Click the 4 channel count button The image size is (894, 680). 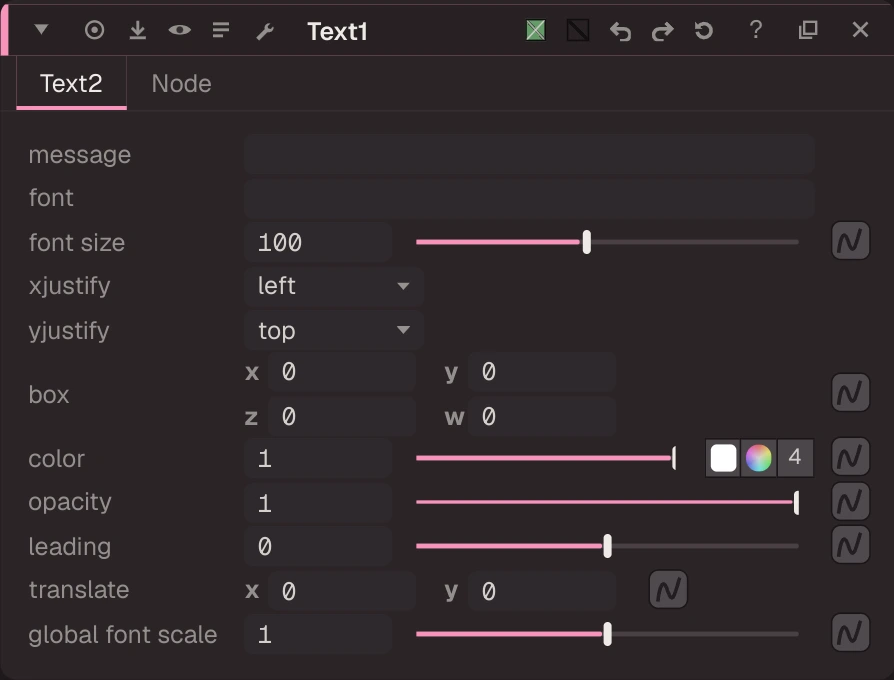coord(795,457)
